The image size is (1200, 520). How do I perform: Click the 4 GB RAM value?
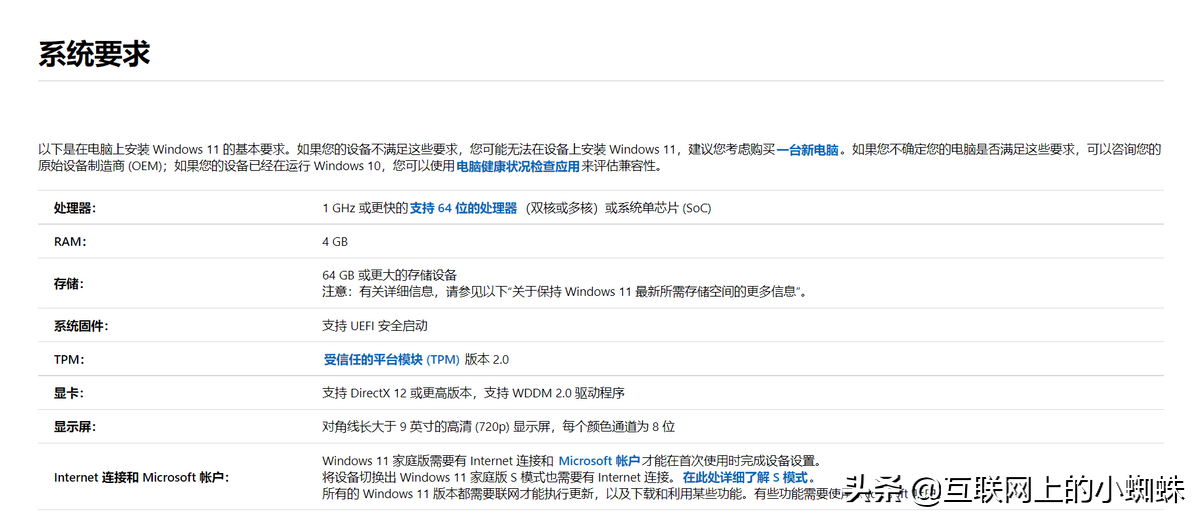pyautogui.click(x=335, y=241)
